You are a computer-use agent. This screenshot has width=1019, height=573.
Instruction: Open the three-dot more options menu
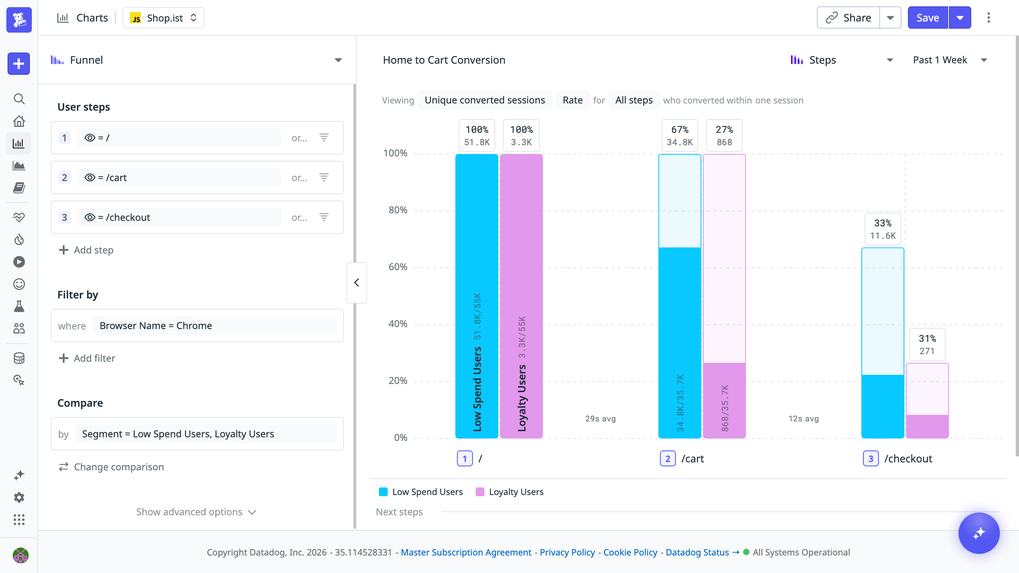988,18
